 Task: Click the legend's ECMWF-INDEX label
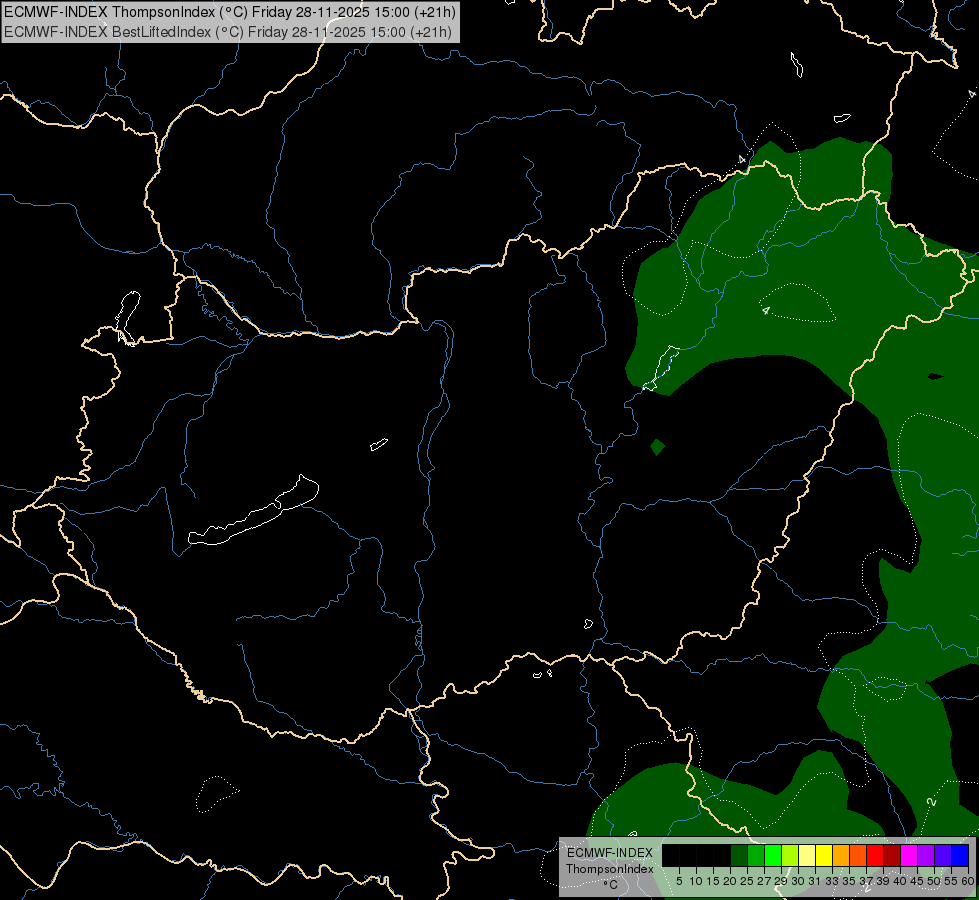pyautogui.click(x=609, y=853)
